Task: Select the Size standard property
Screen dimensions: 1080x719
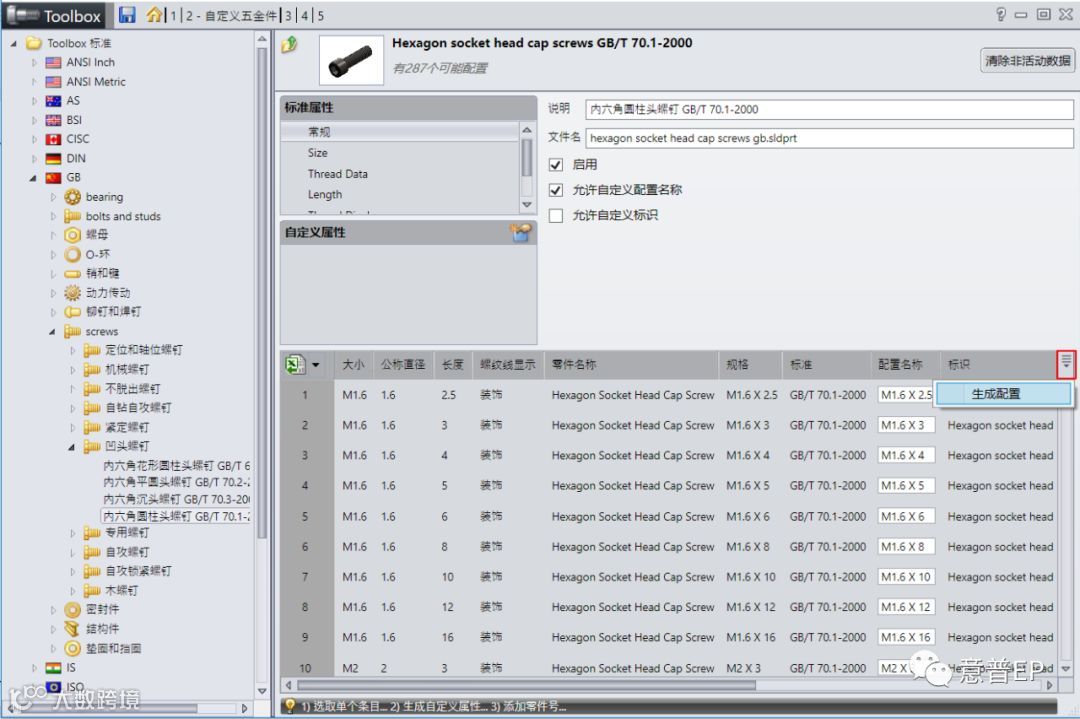Action: click(399, 153)
